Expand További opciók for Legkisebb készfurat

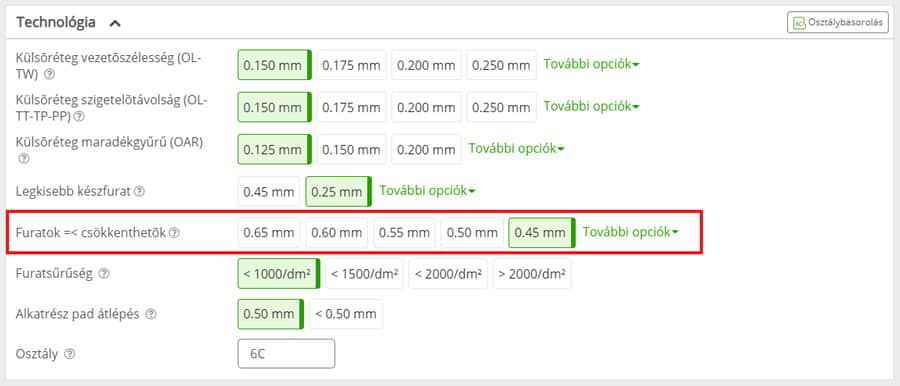point(427,191)
